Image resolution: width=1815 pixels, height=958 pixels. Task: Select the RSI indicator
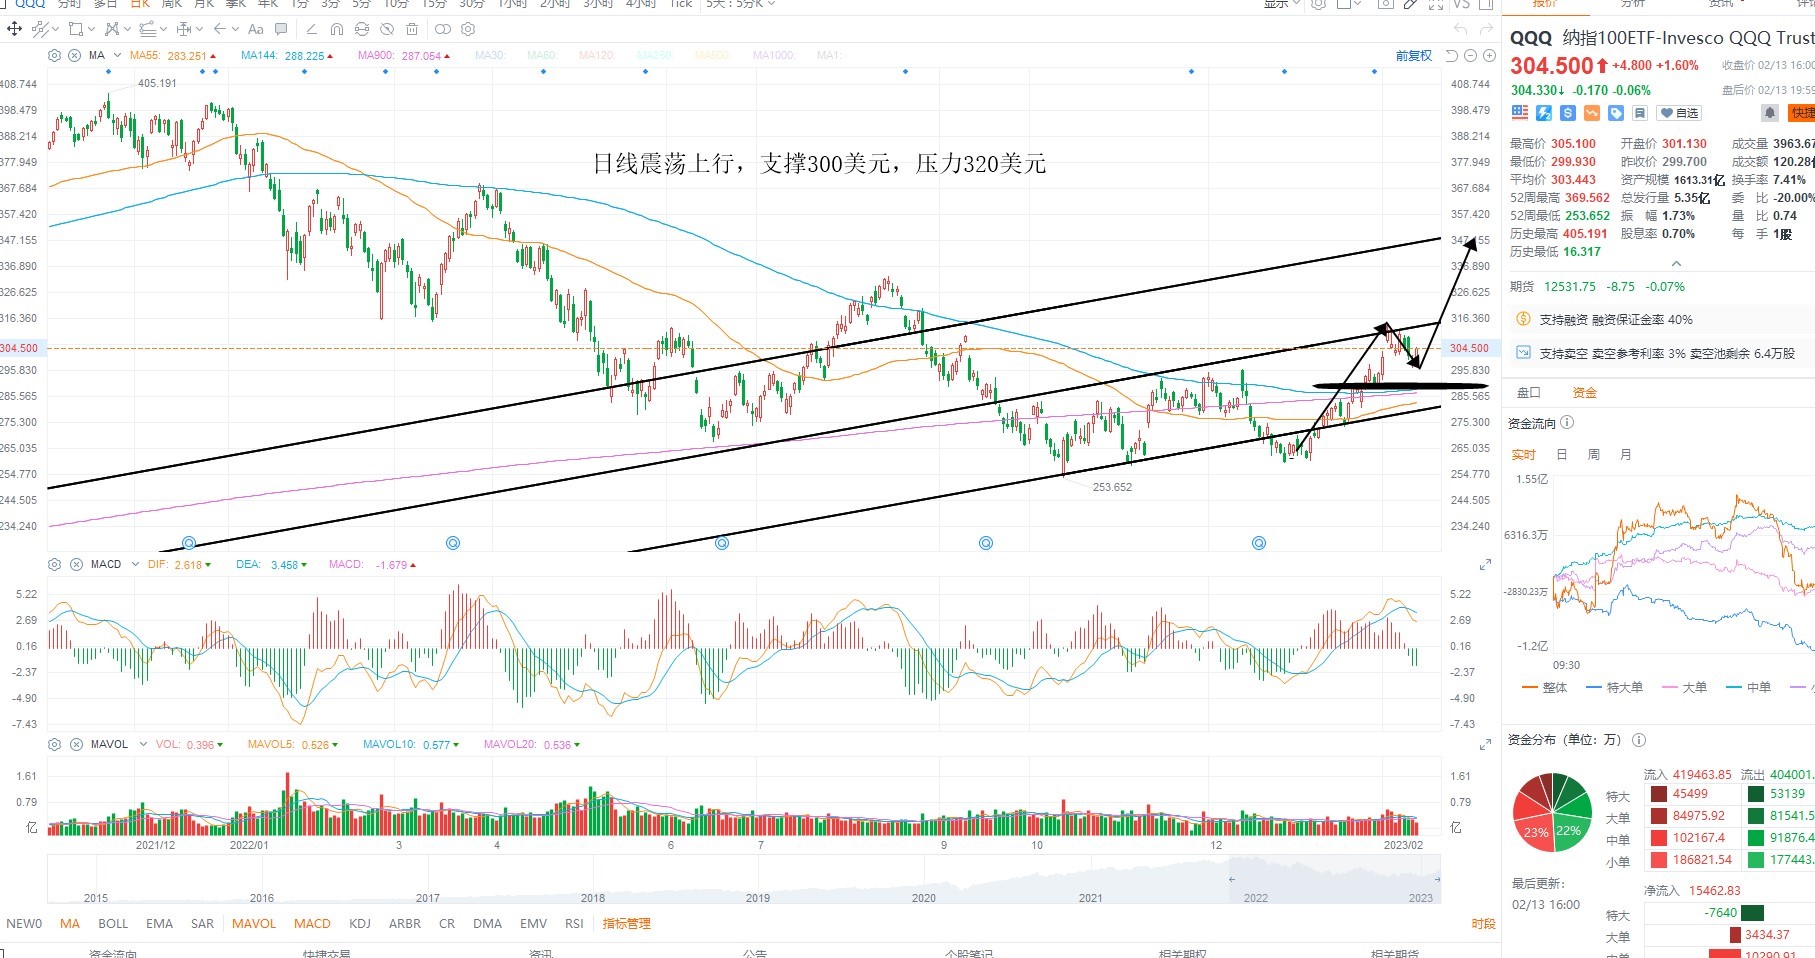[x=574, y=924]
